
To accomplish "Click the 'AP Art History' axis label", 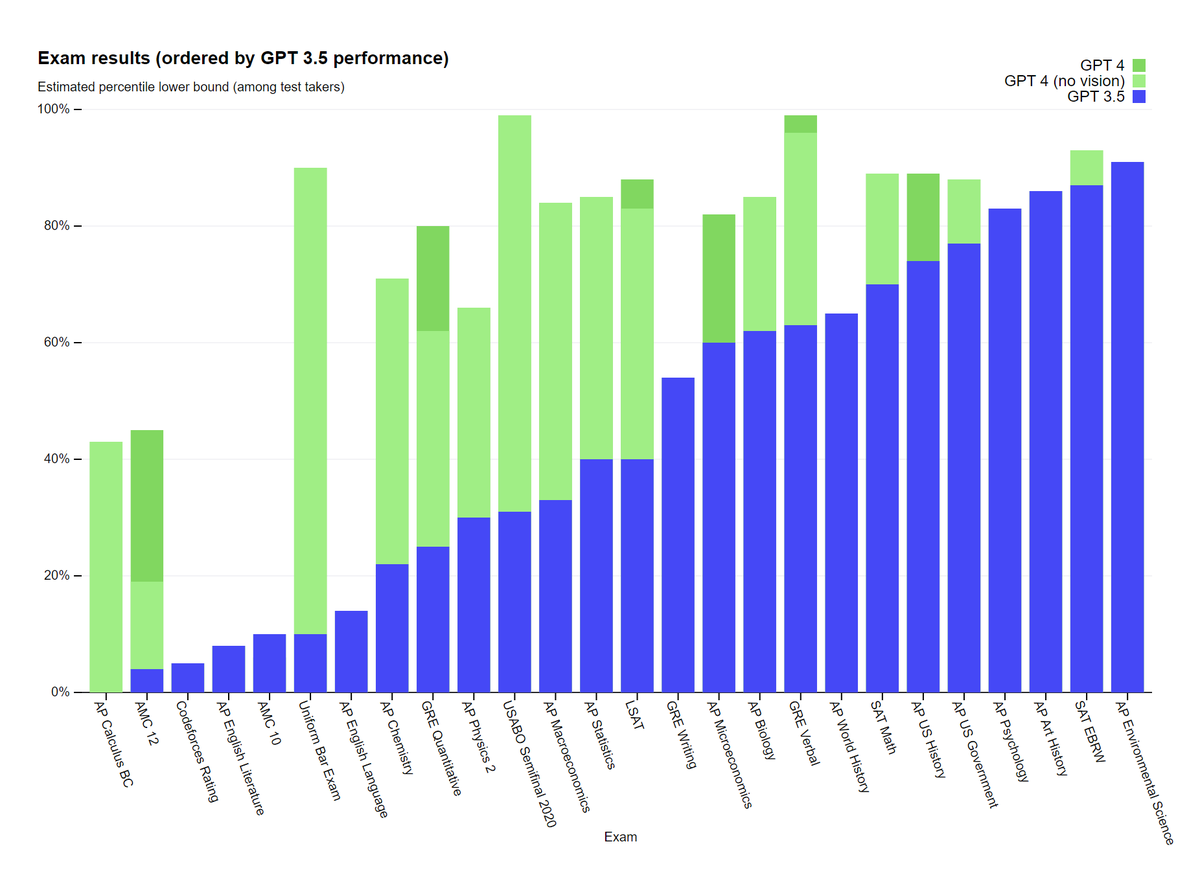I will click(x=1050, y=737).
